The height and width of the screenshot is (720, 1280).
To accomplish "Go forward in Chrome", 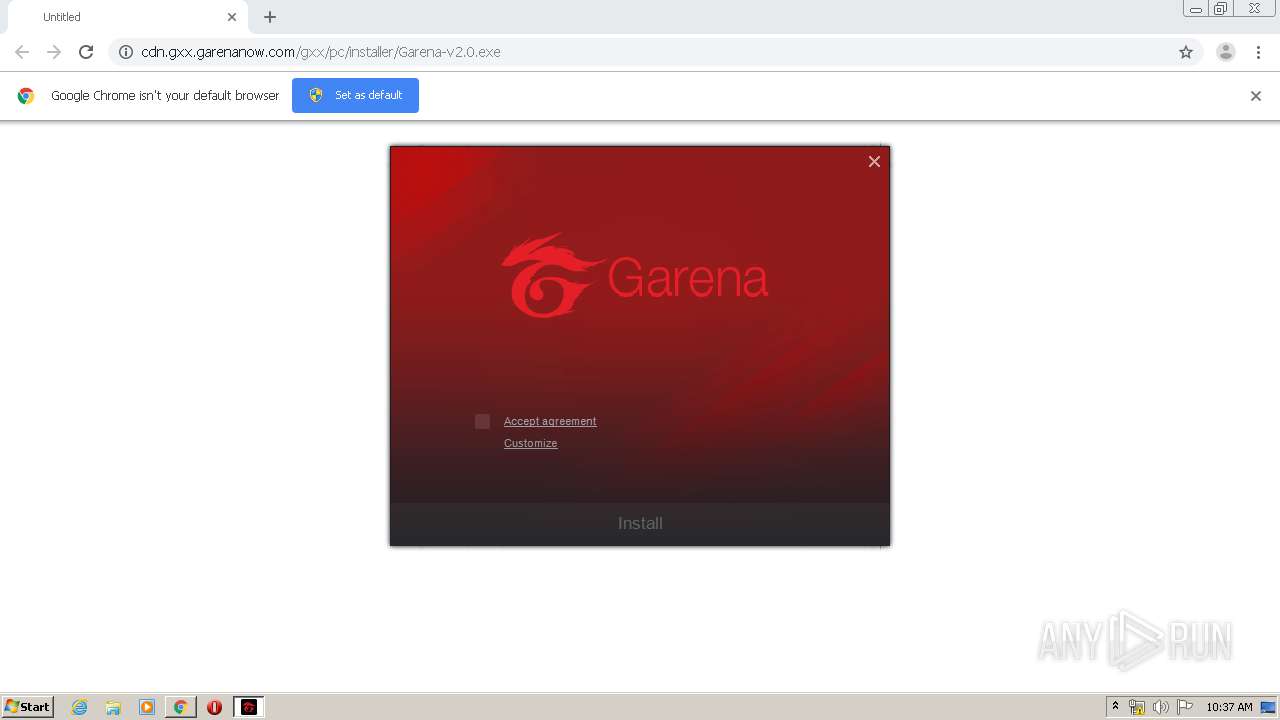I will (x=54, y=52).
